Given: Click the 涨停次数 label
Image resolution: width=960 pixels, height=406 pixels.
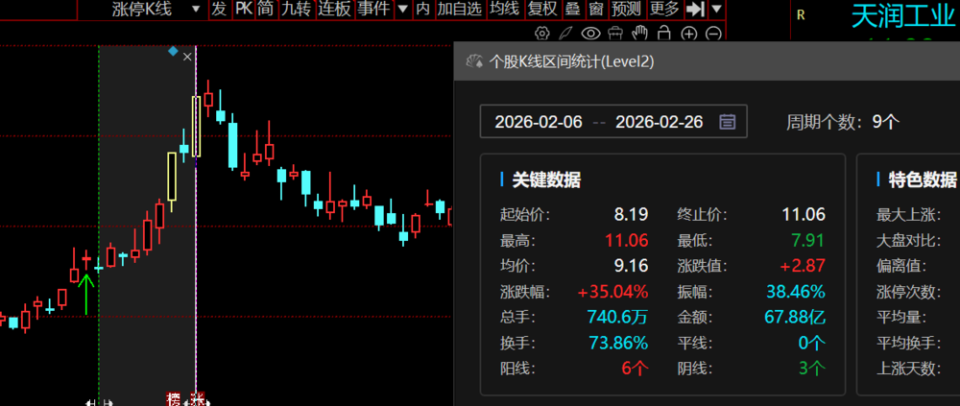Looking at the screenshot, I should click(x=908, y=292).
